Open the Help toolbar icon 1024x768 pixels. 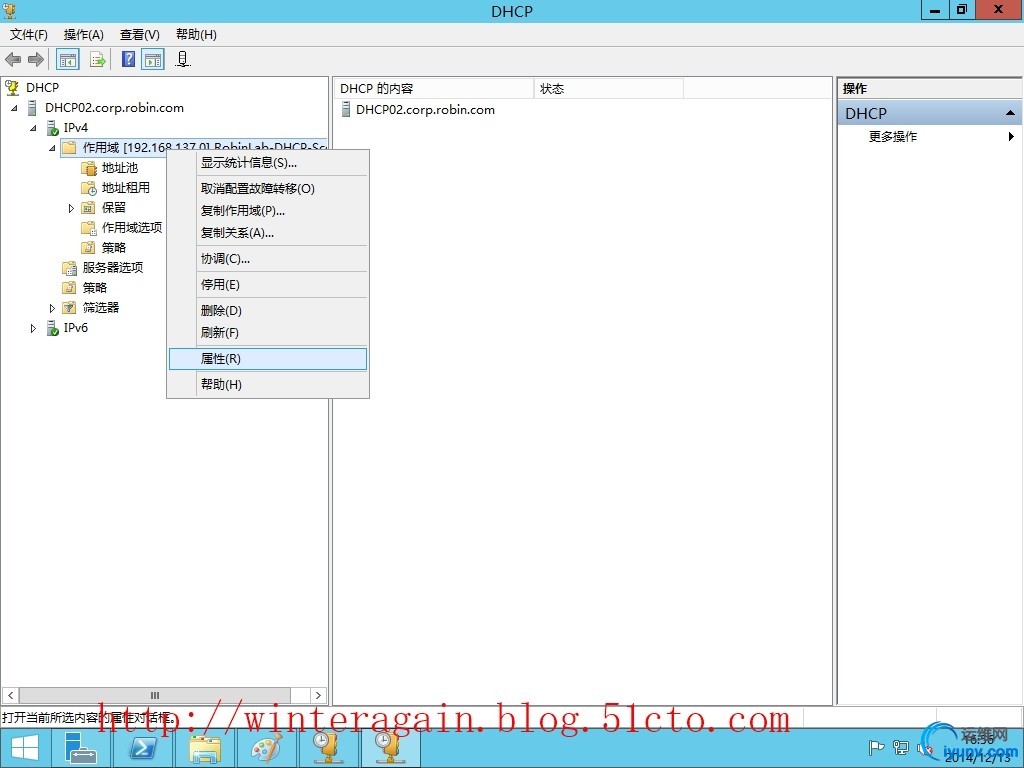coord(129,59)
